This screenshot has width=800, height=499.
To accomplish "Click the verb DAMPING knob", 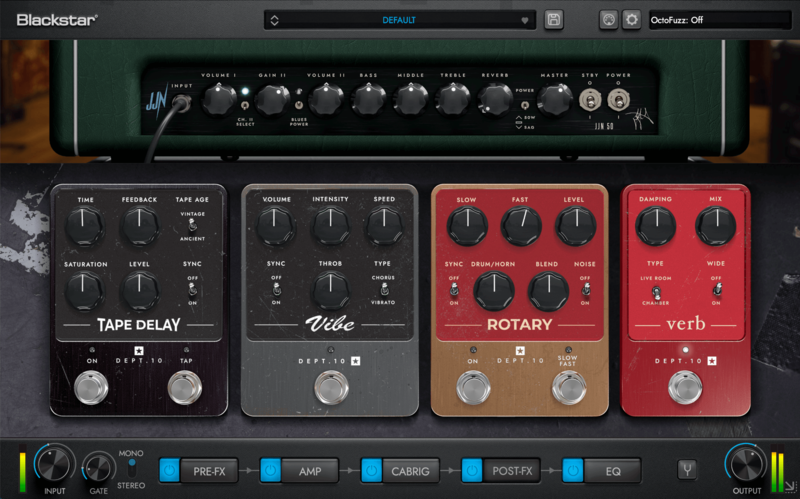I will tap(656, 226).
